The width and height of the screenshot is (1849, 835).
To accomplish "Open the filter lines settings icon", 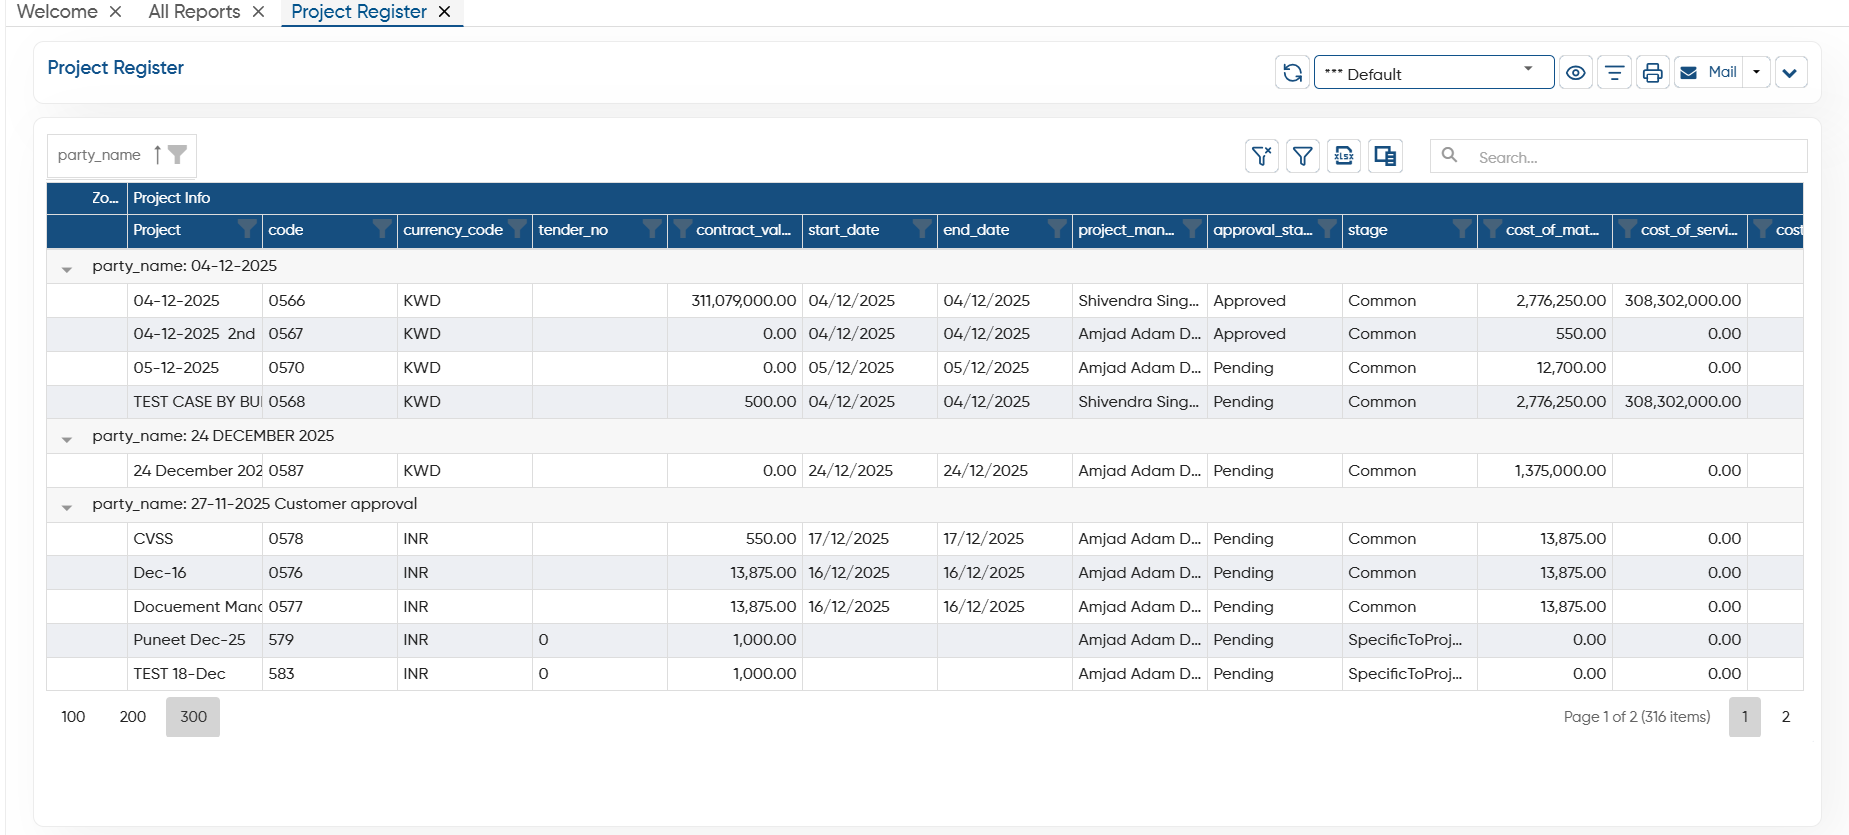I will click(x=1614, y=73).
